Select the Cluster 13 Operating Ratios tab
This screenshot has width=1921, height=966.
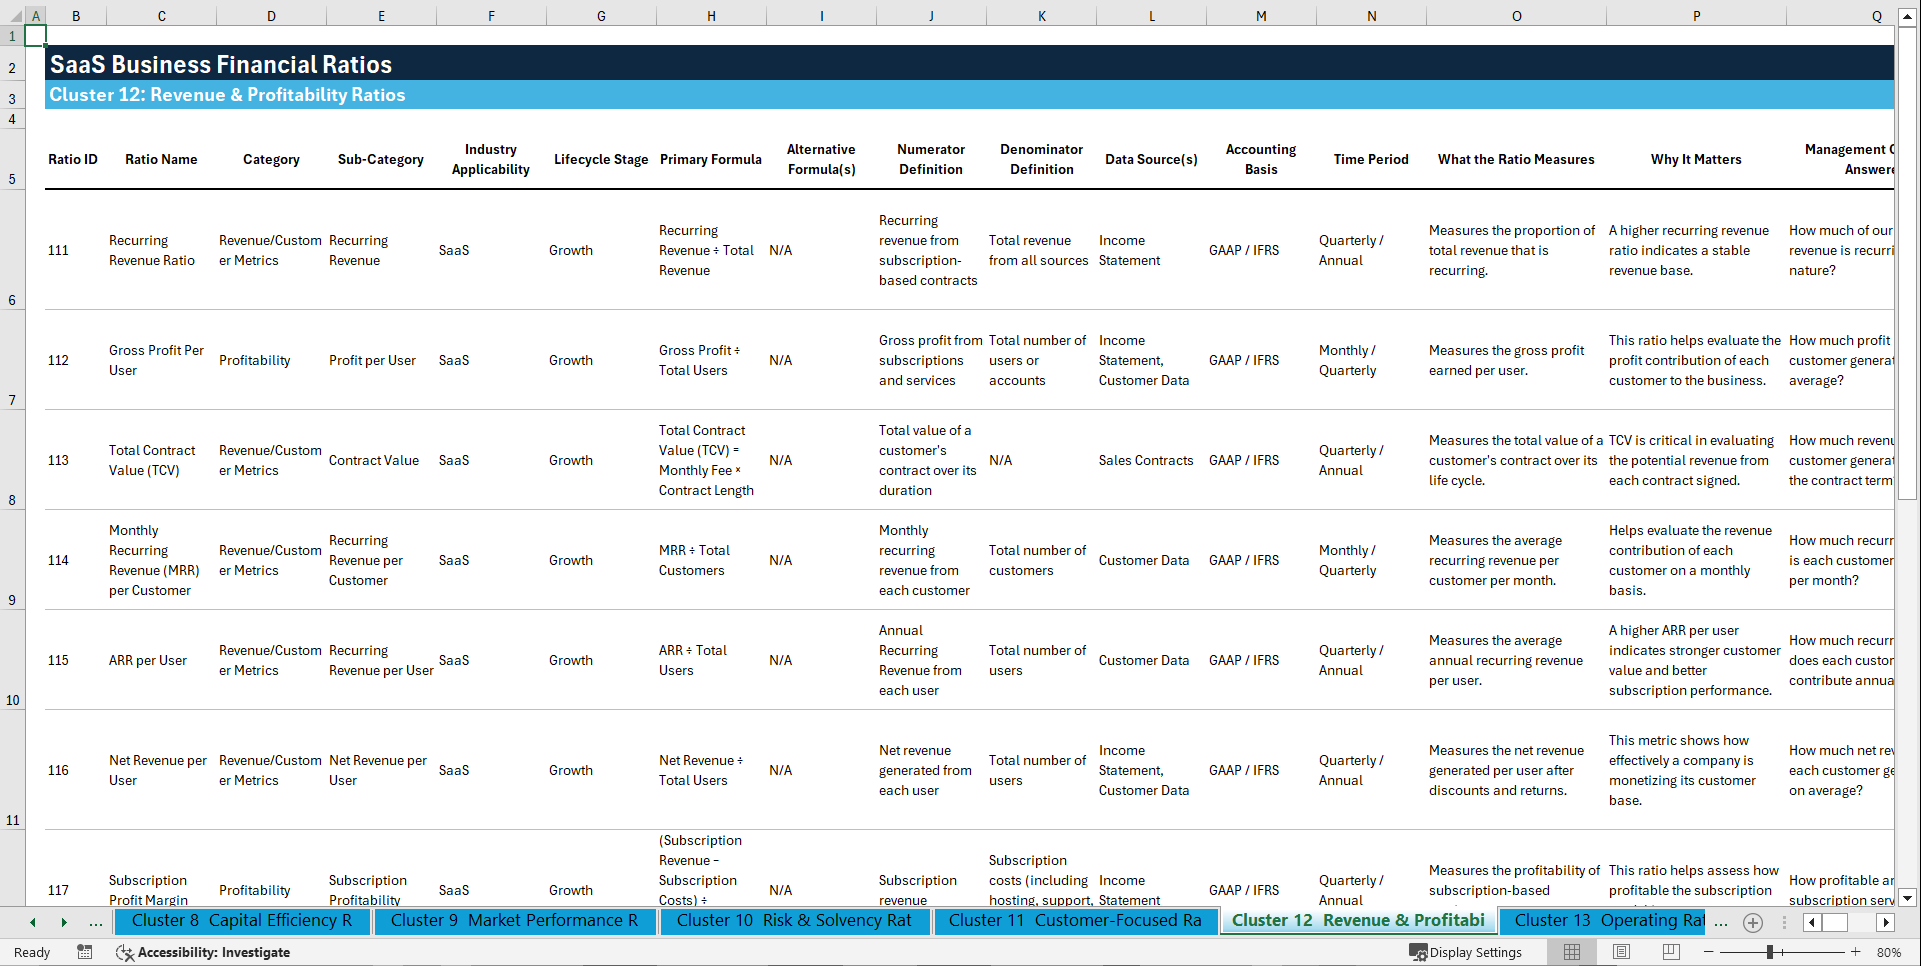[x=1601, y=921]
